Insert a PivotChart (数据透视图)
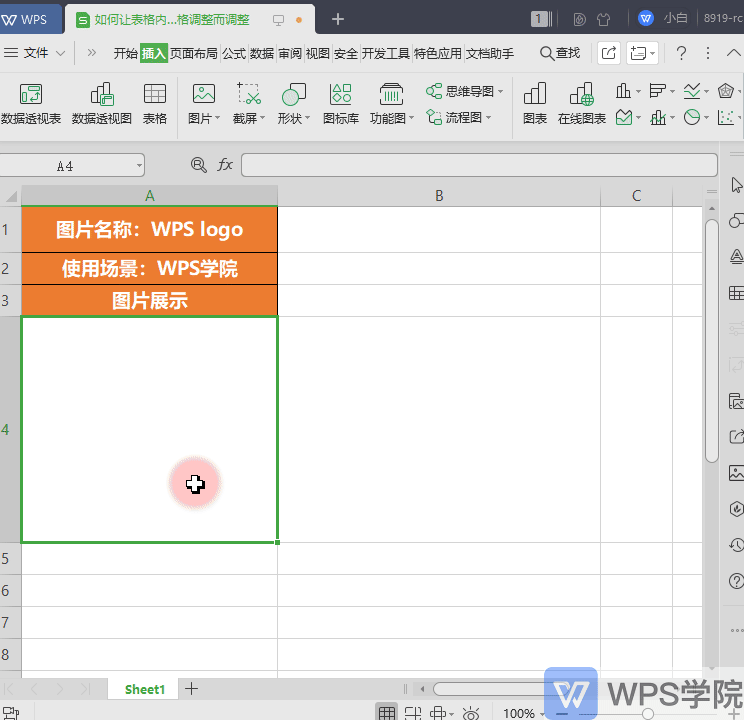 pos(102,103)
